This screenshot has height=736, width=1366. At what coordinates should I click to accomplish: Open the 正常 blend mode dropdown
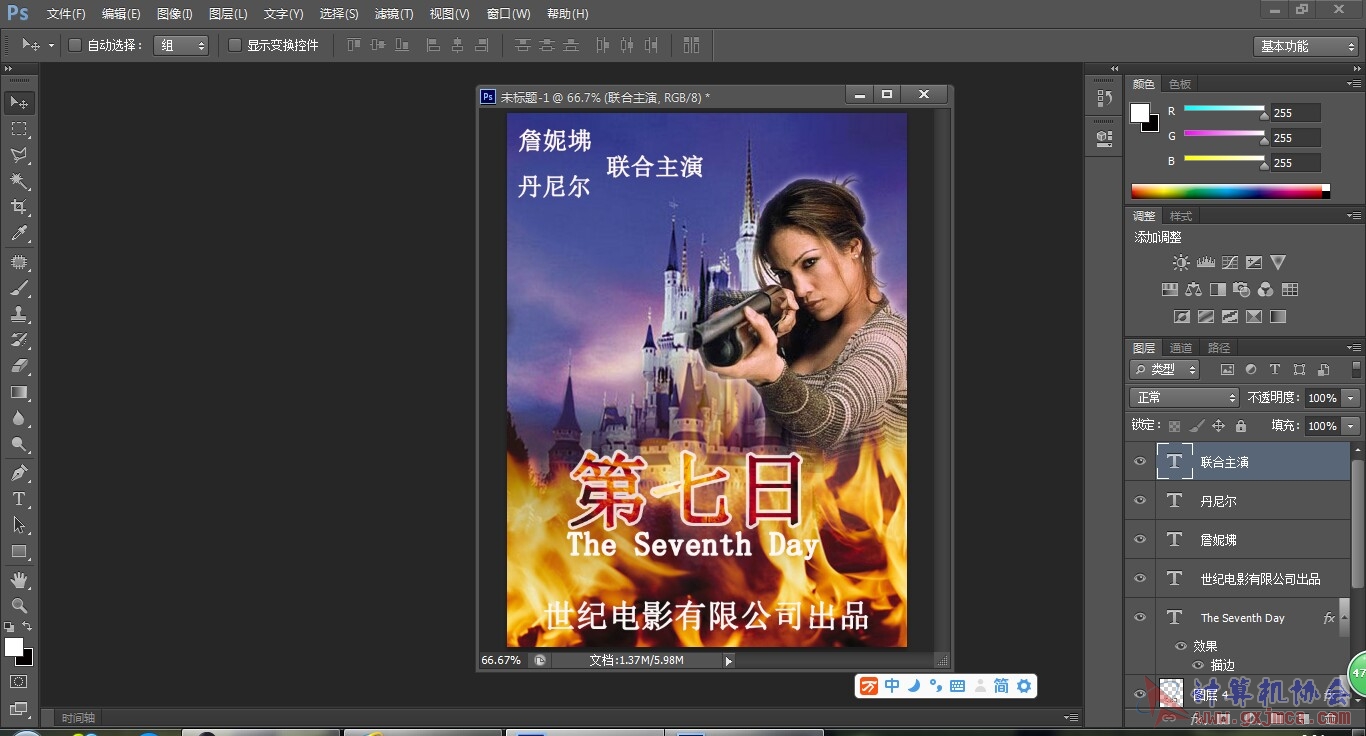(x=1185, y=398)
